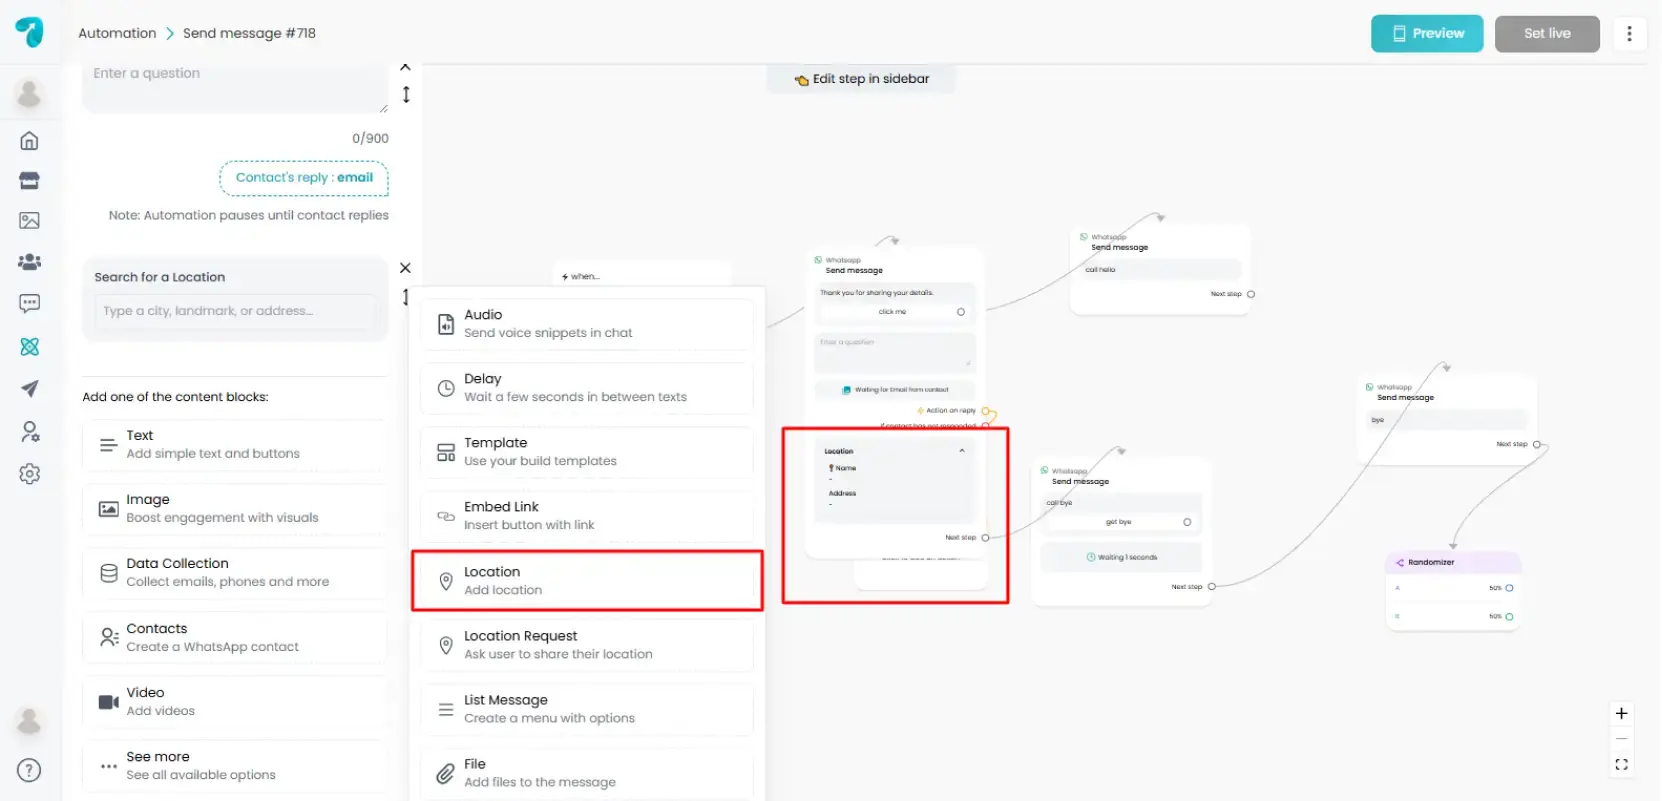Open the image gallery sidebar icon
The width and height of the screenshot is (1662, 801).
click(29, 221)
